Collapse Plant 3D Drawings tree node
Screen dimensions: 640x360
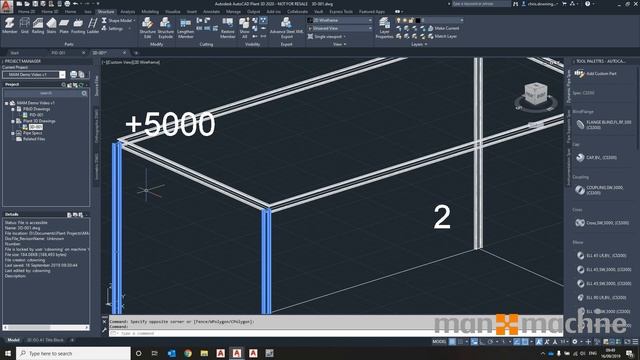[x=13, y=121]
